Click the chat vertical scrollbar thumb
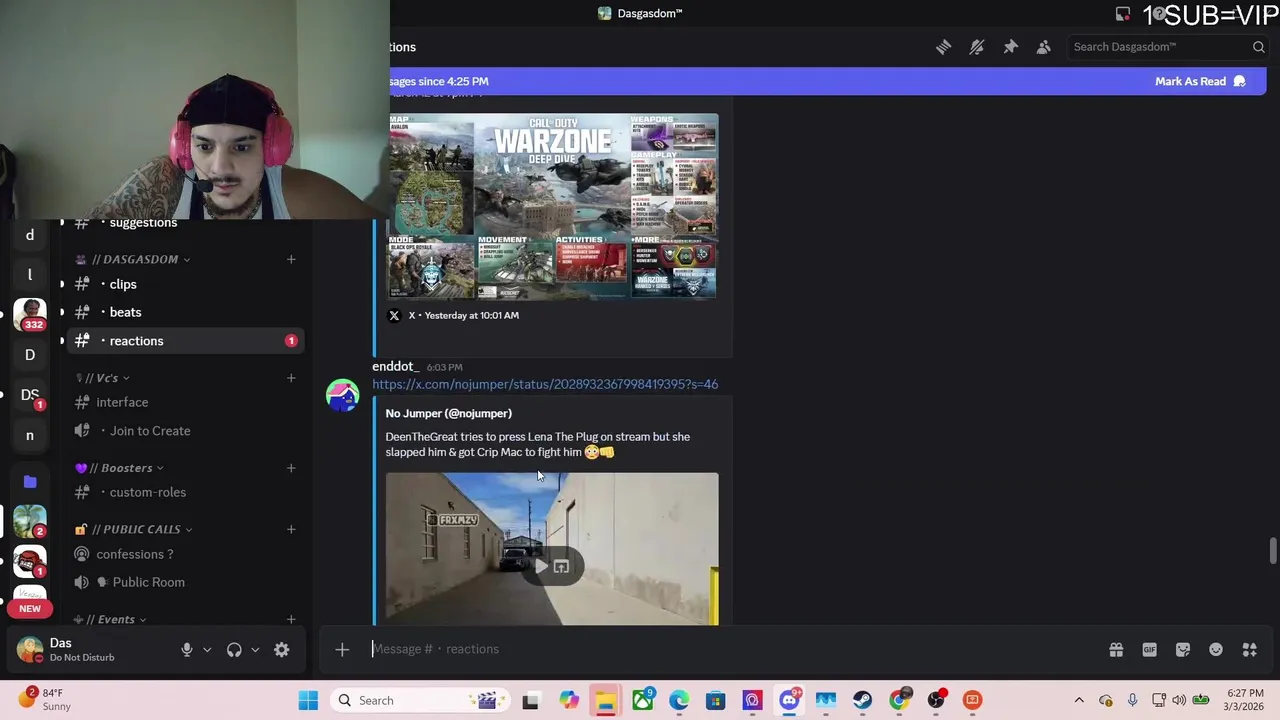The image size is (1280, 720). 1272,551
